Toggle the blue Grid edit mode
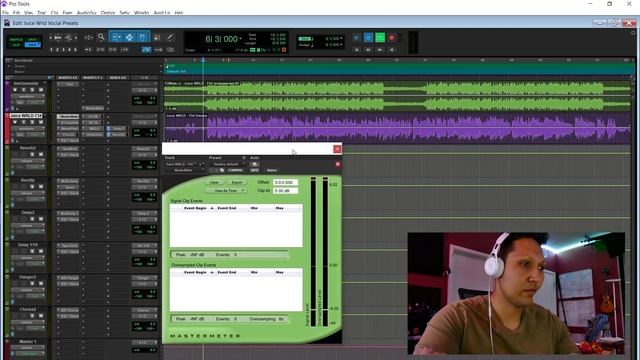 coord(33,45)
